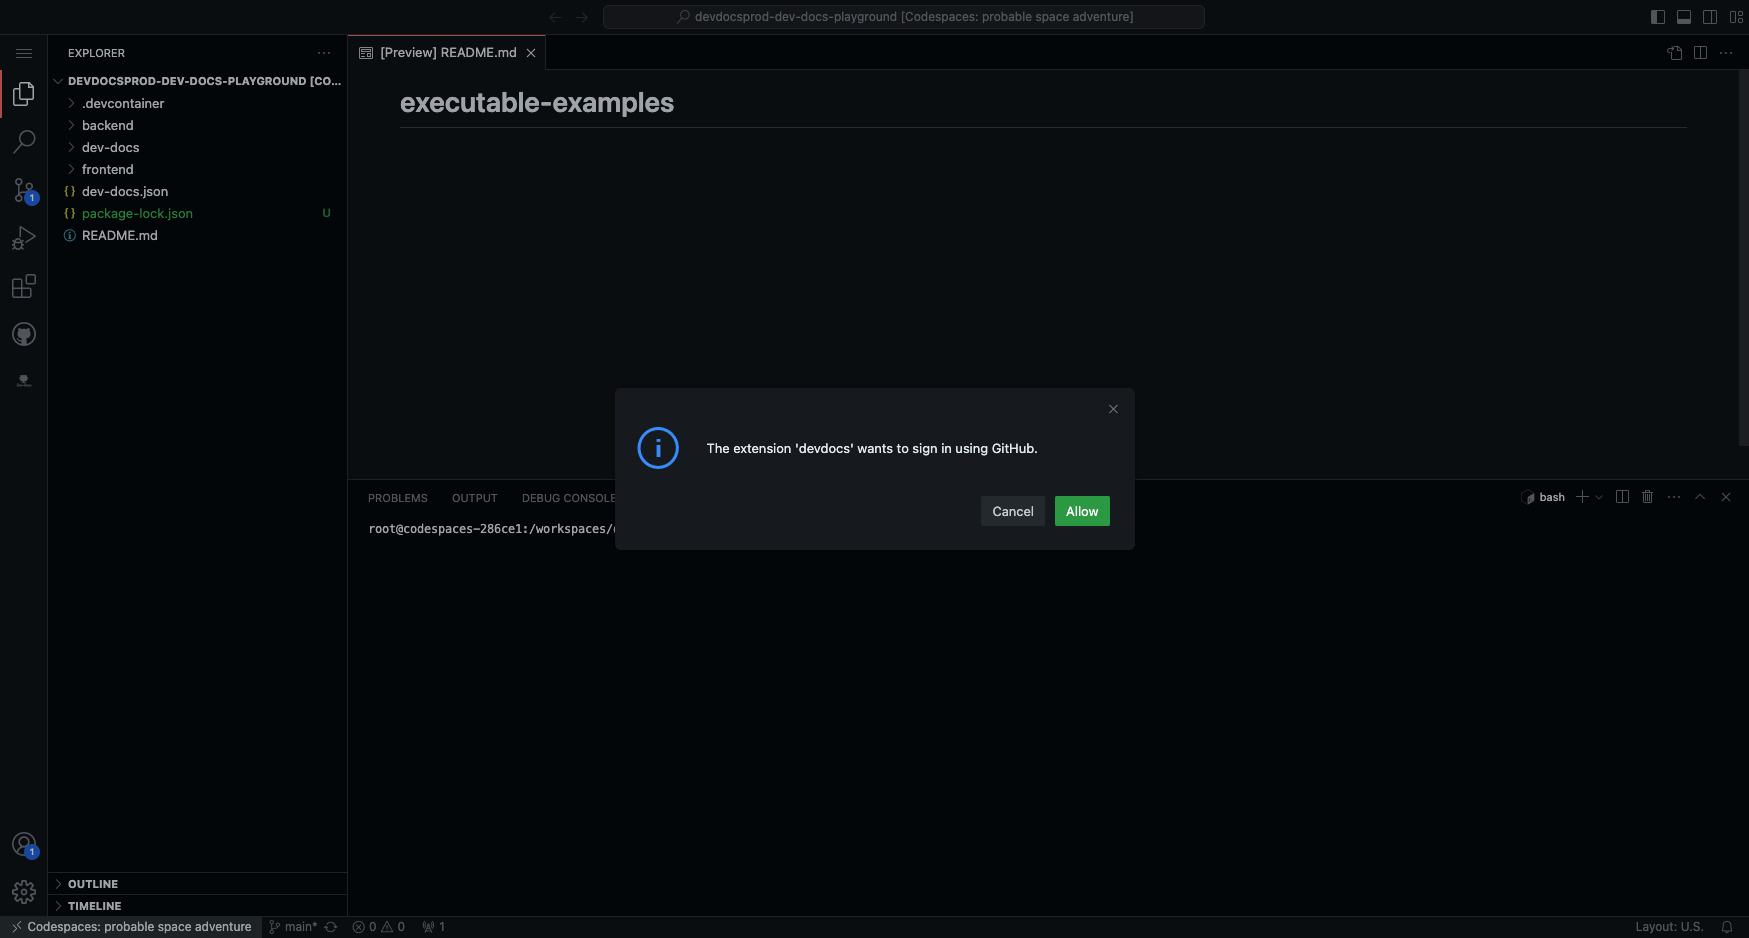Toggle the primary sidebar layout button
1749x938 pixels.
(1658, 17)
